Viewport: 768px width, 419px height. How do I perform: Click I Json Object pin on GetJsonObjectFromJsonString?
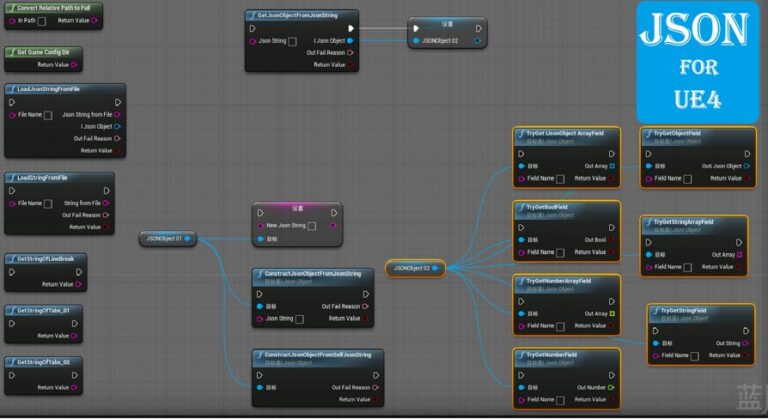pyautogui.click(x=350, y=41)
